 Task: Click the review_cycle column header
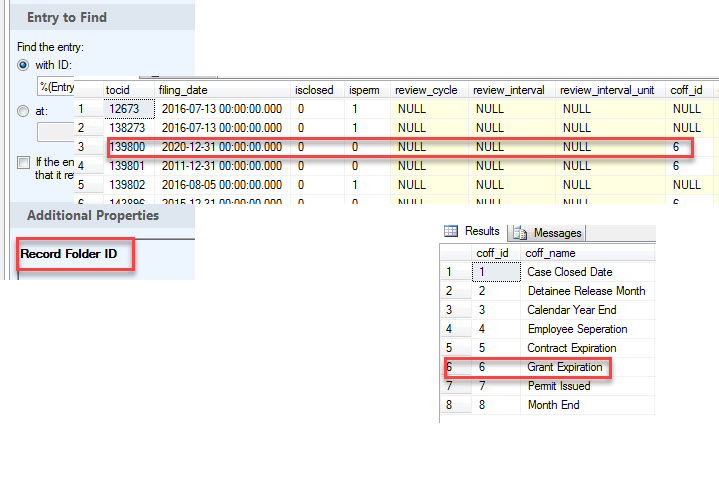429,90
